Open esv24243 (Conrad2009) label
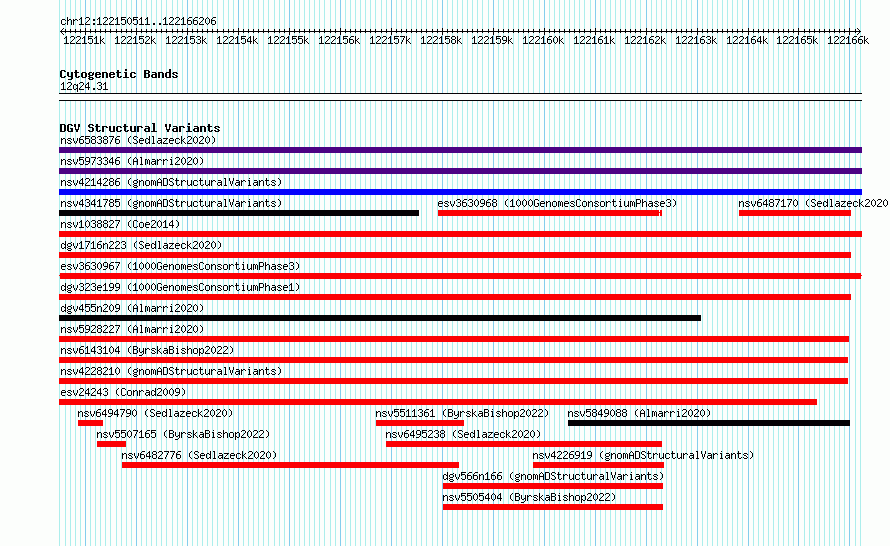 (x=123, y=392)
